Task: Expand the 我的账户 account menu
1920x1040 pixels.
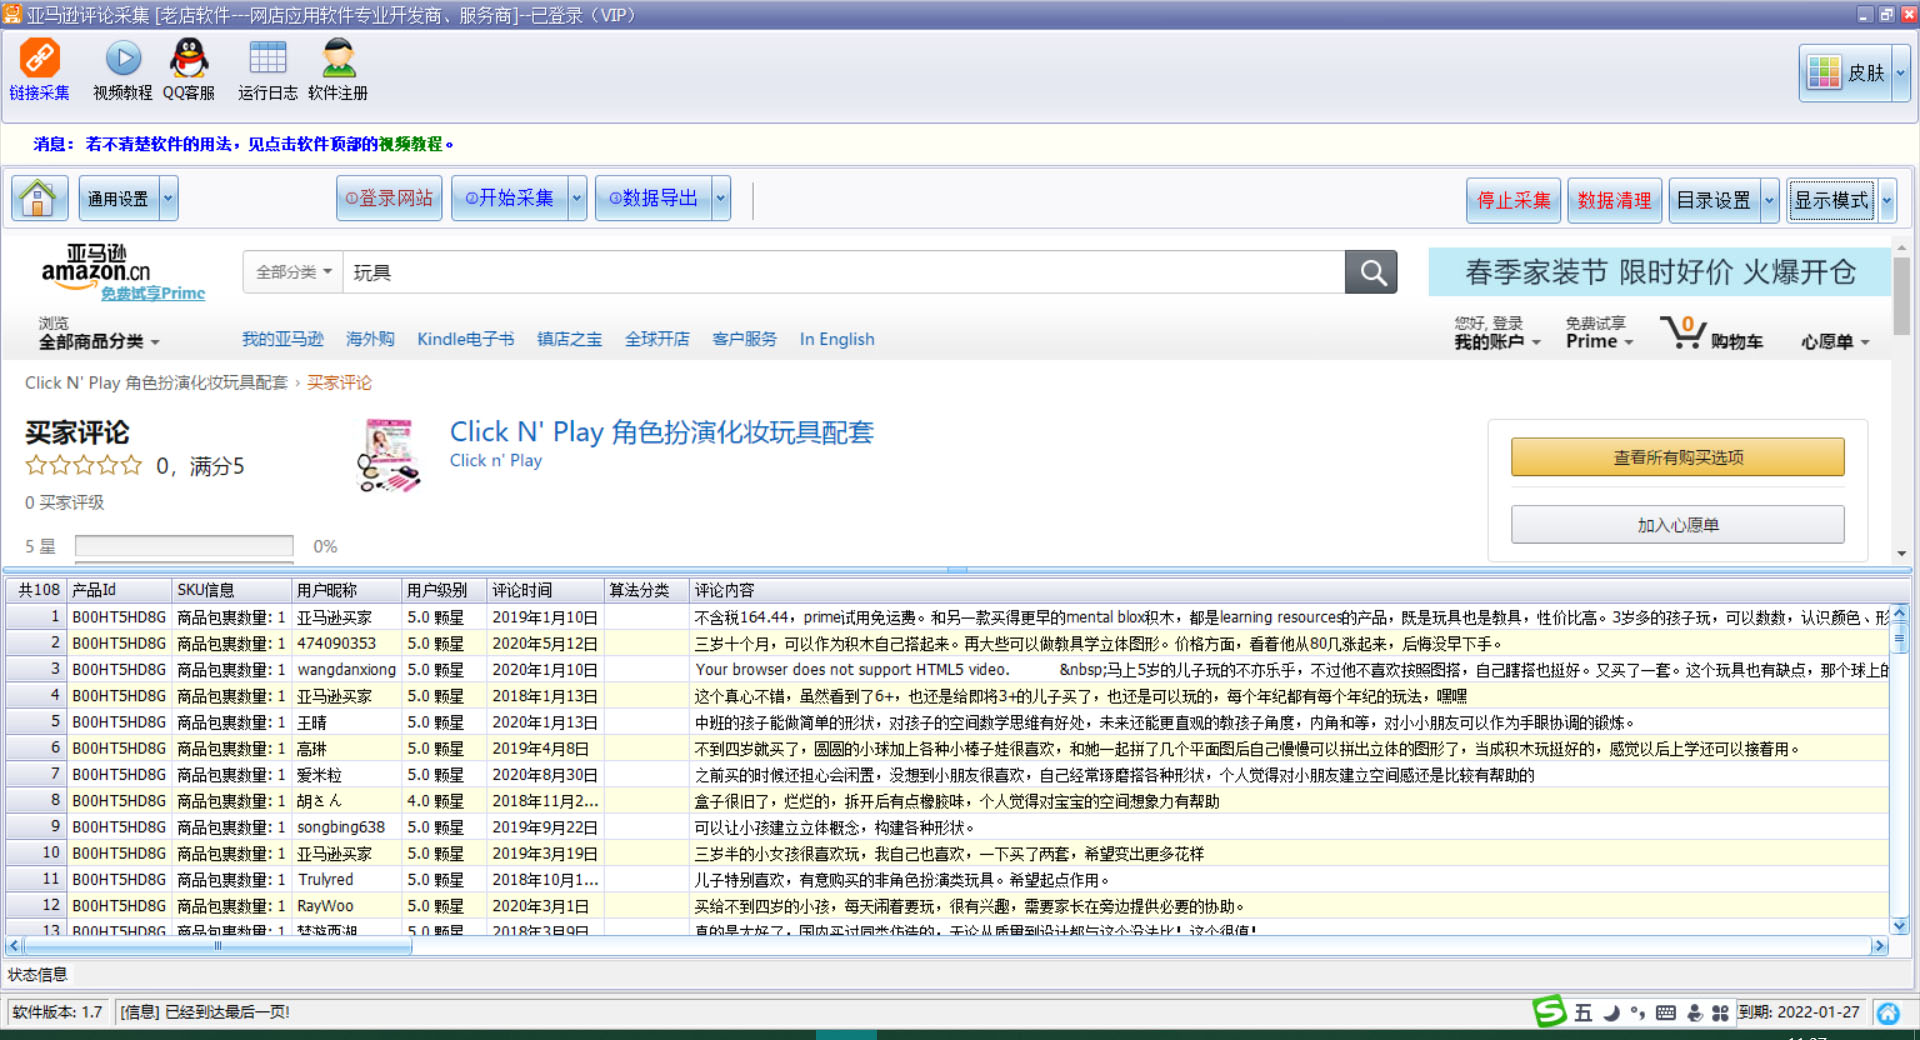Action: pos(1497,342)
